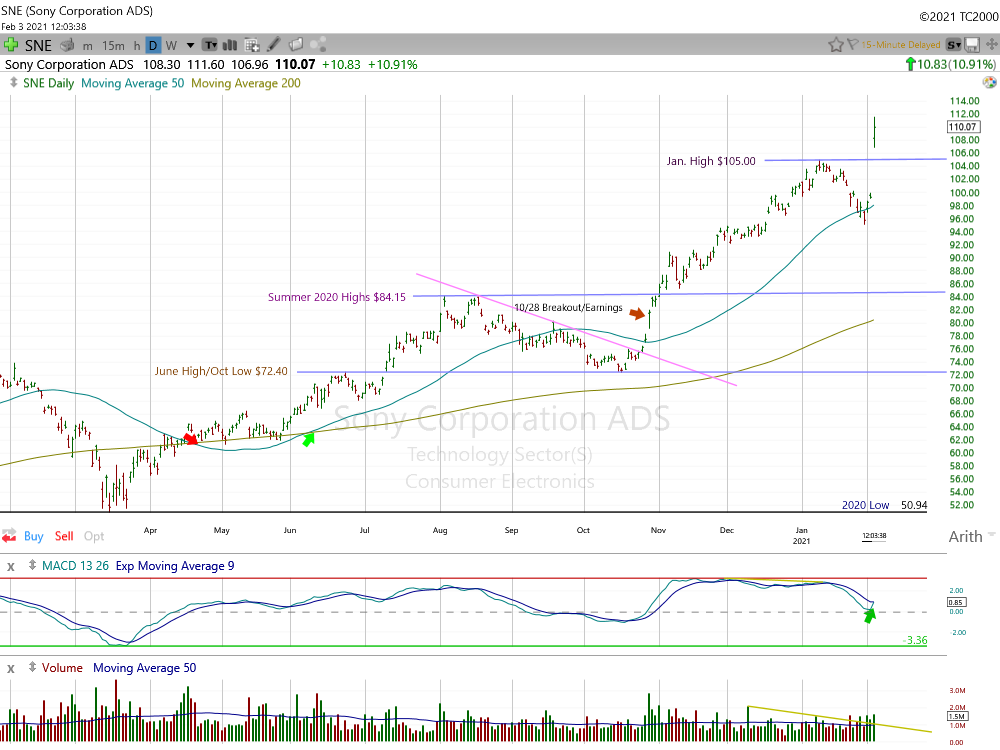Click the color palette icon
Image resolution: width=1000 pixels, height=750 pixels.
(990, 82)
